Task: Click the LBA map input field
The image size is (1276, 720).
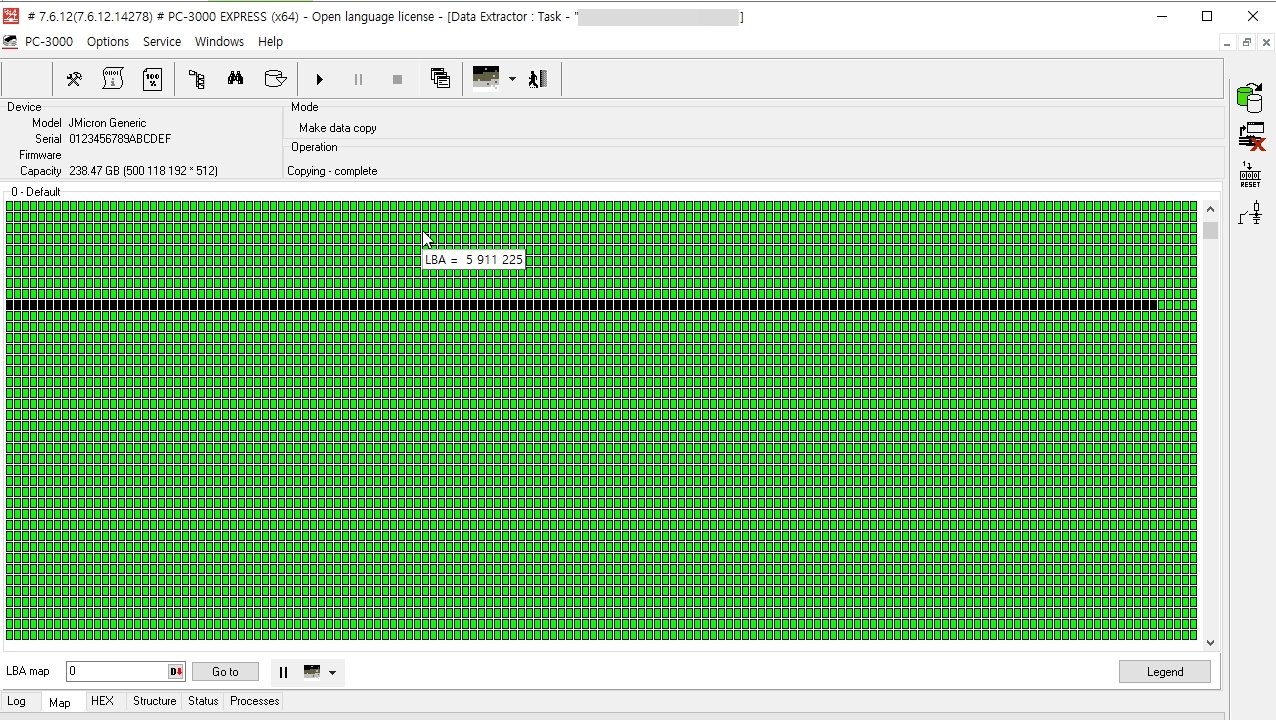Action: click(x=116, y=672)
